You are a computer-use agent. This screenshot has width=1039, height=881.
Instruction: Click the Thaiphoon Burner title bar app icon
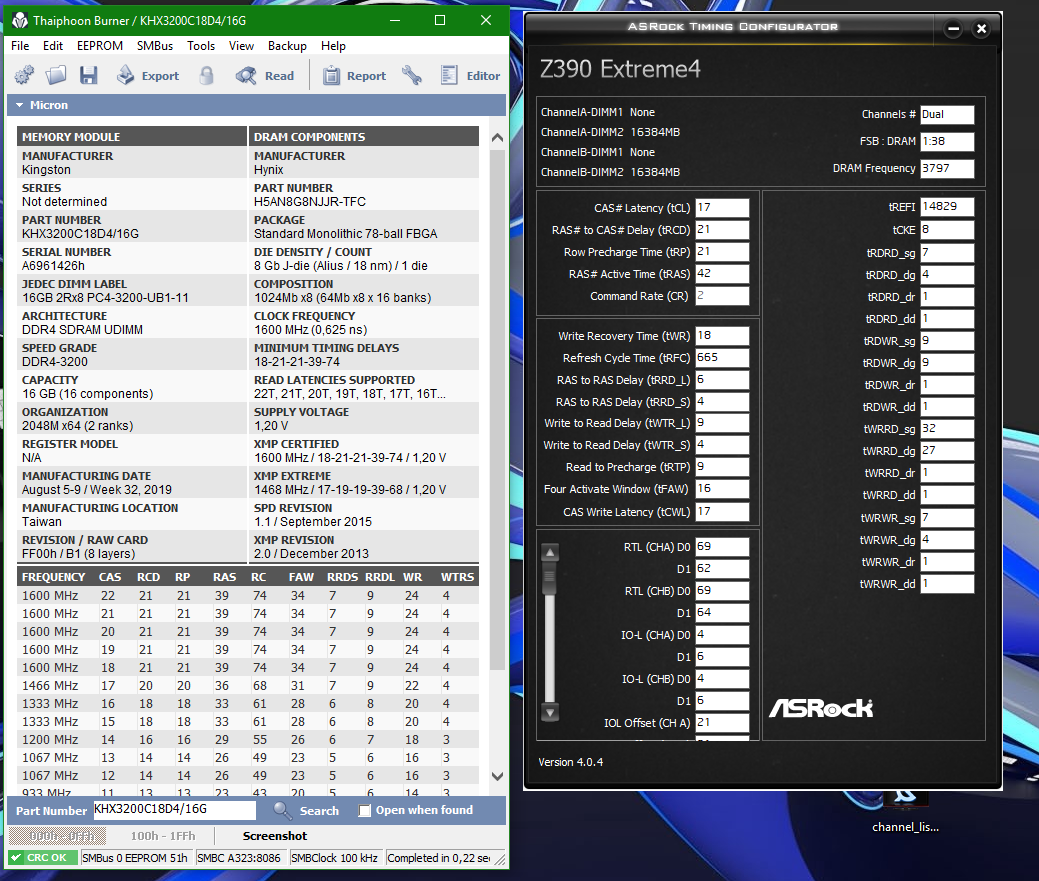coord(20,21)
